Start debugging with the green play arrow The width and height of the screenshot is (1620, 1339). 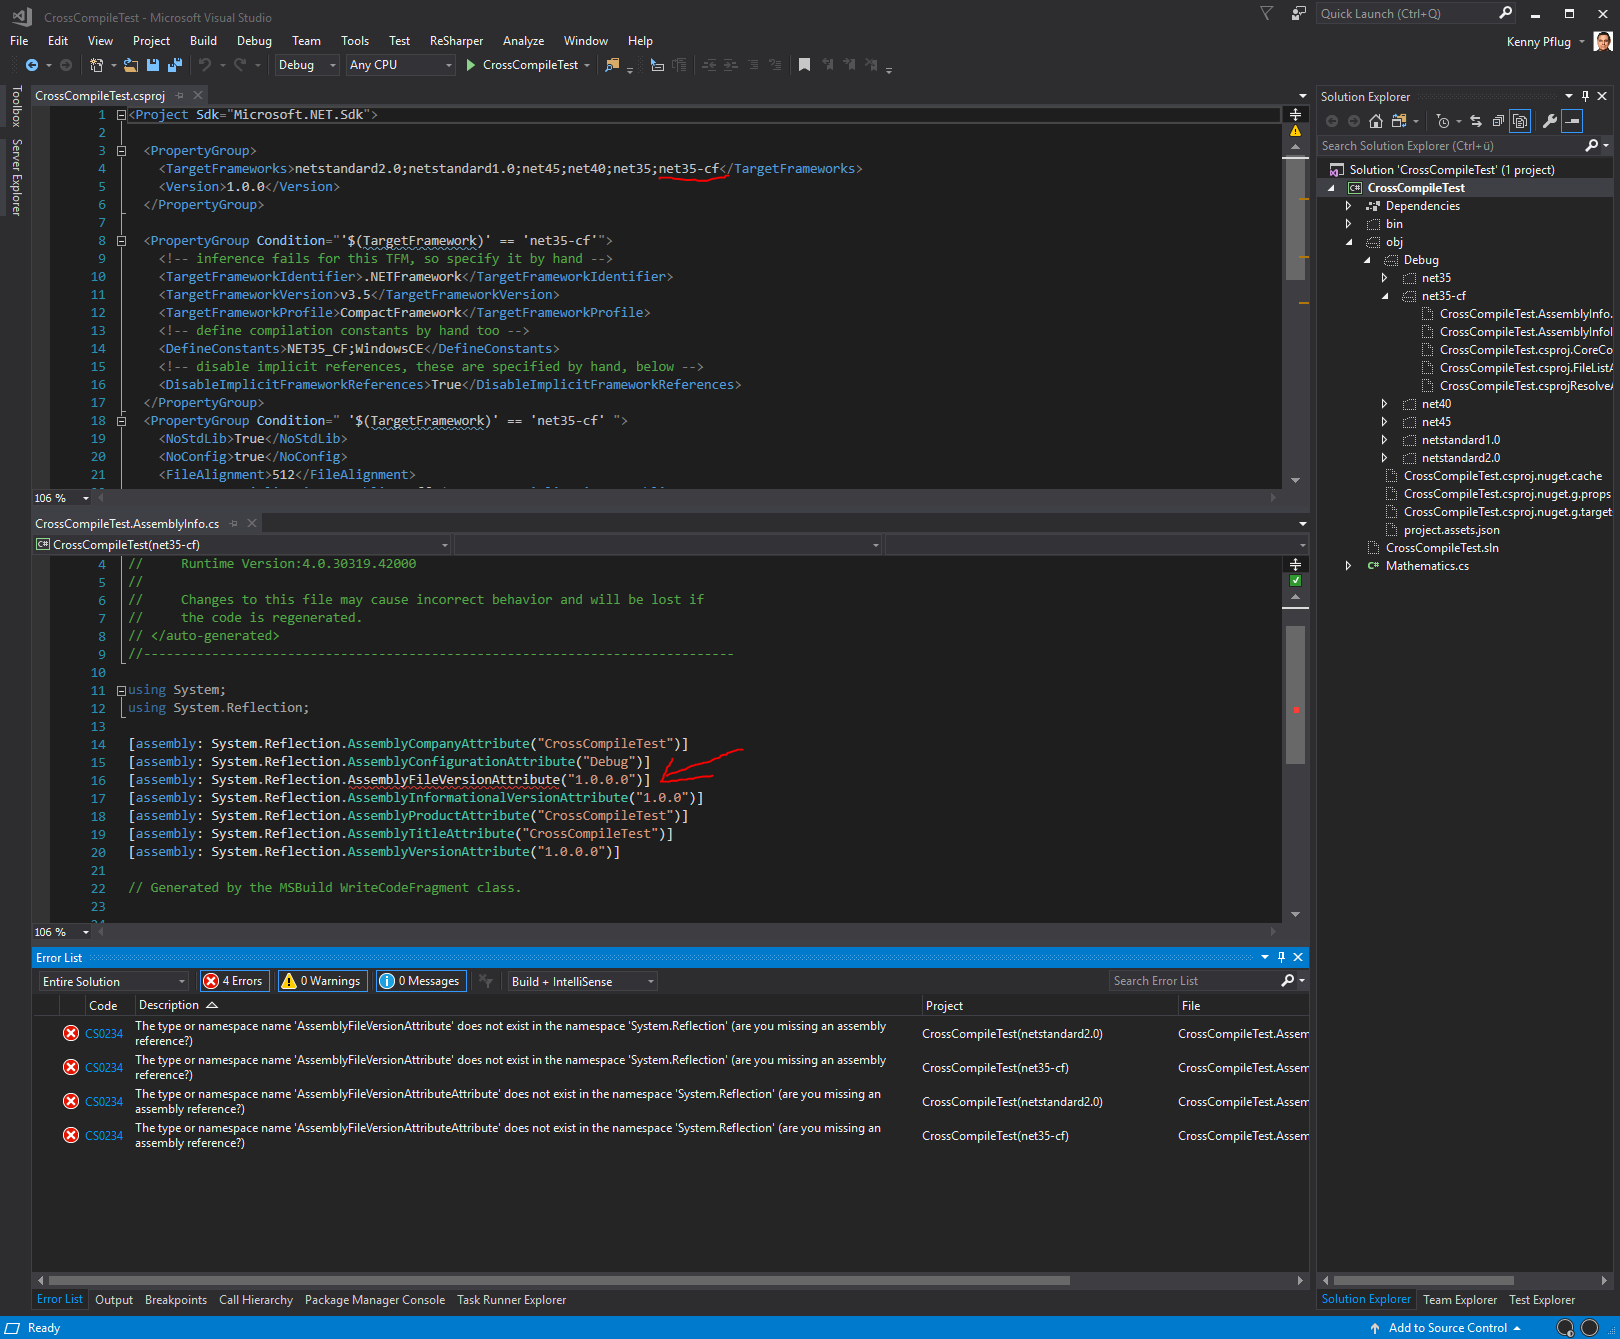pos(470,65)
